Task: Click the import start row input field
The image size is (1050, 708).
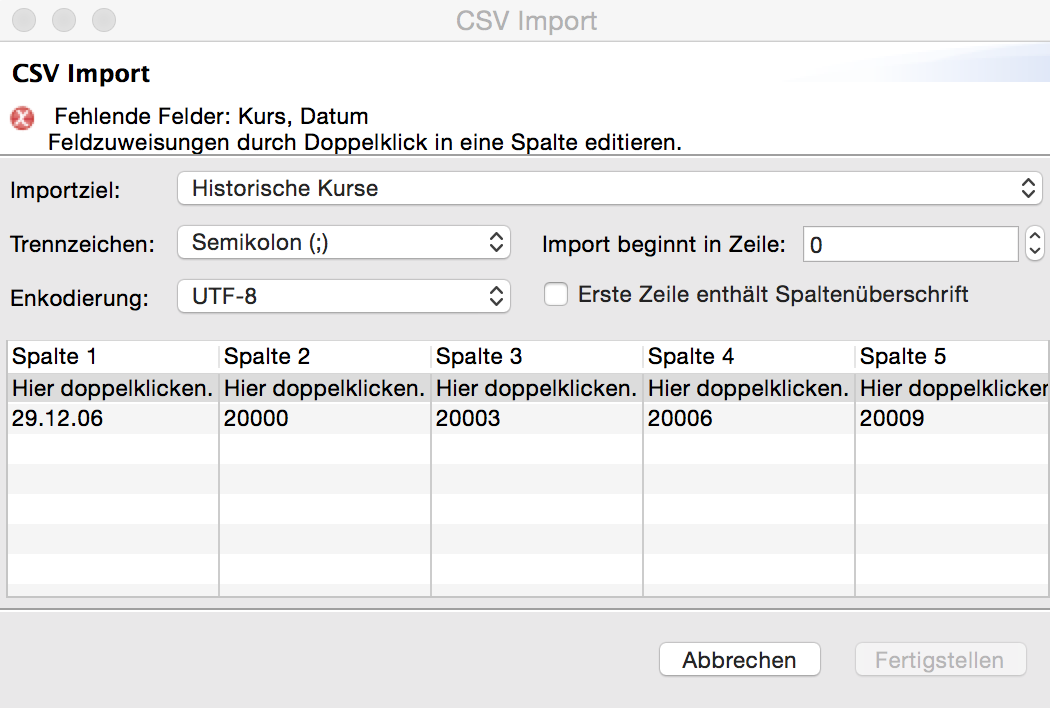Action: (x=909, y=244)
